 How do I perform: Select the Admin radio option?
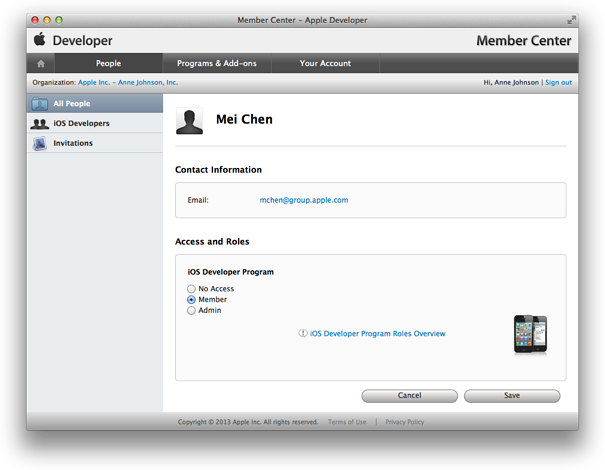coord(191,310)
